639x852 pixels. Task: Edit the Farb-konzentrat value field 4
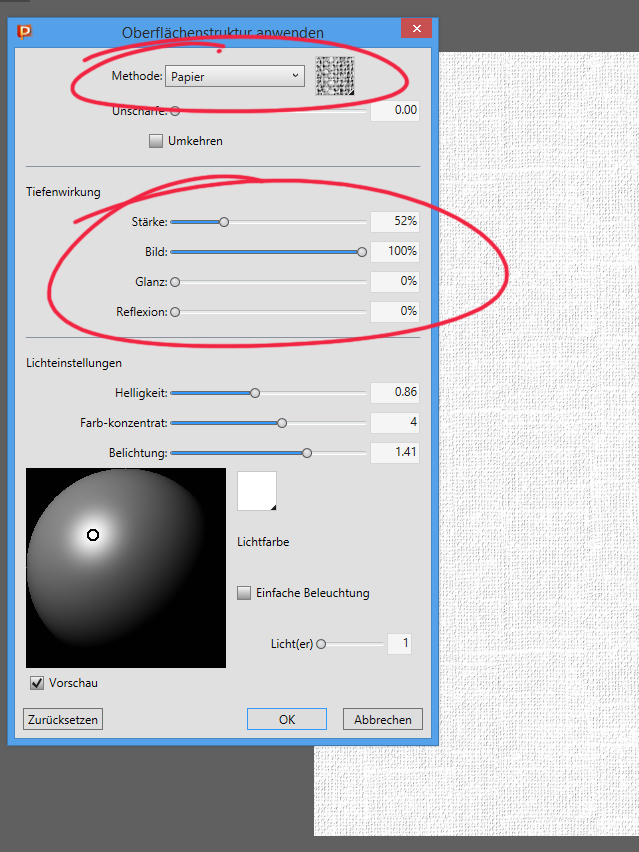tap(395, 422)
